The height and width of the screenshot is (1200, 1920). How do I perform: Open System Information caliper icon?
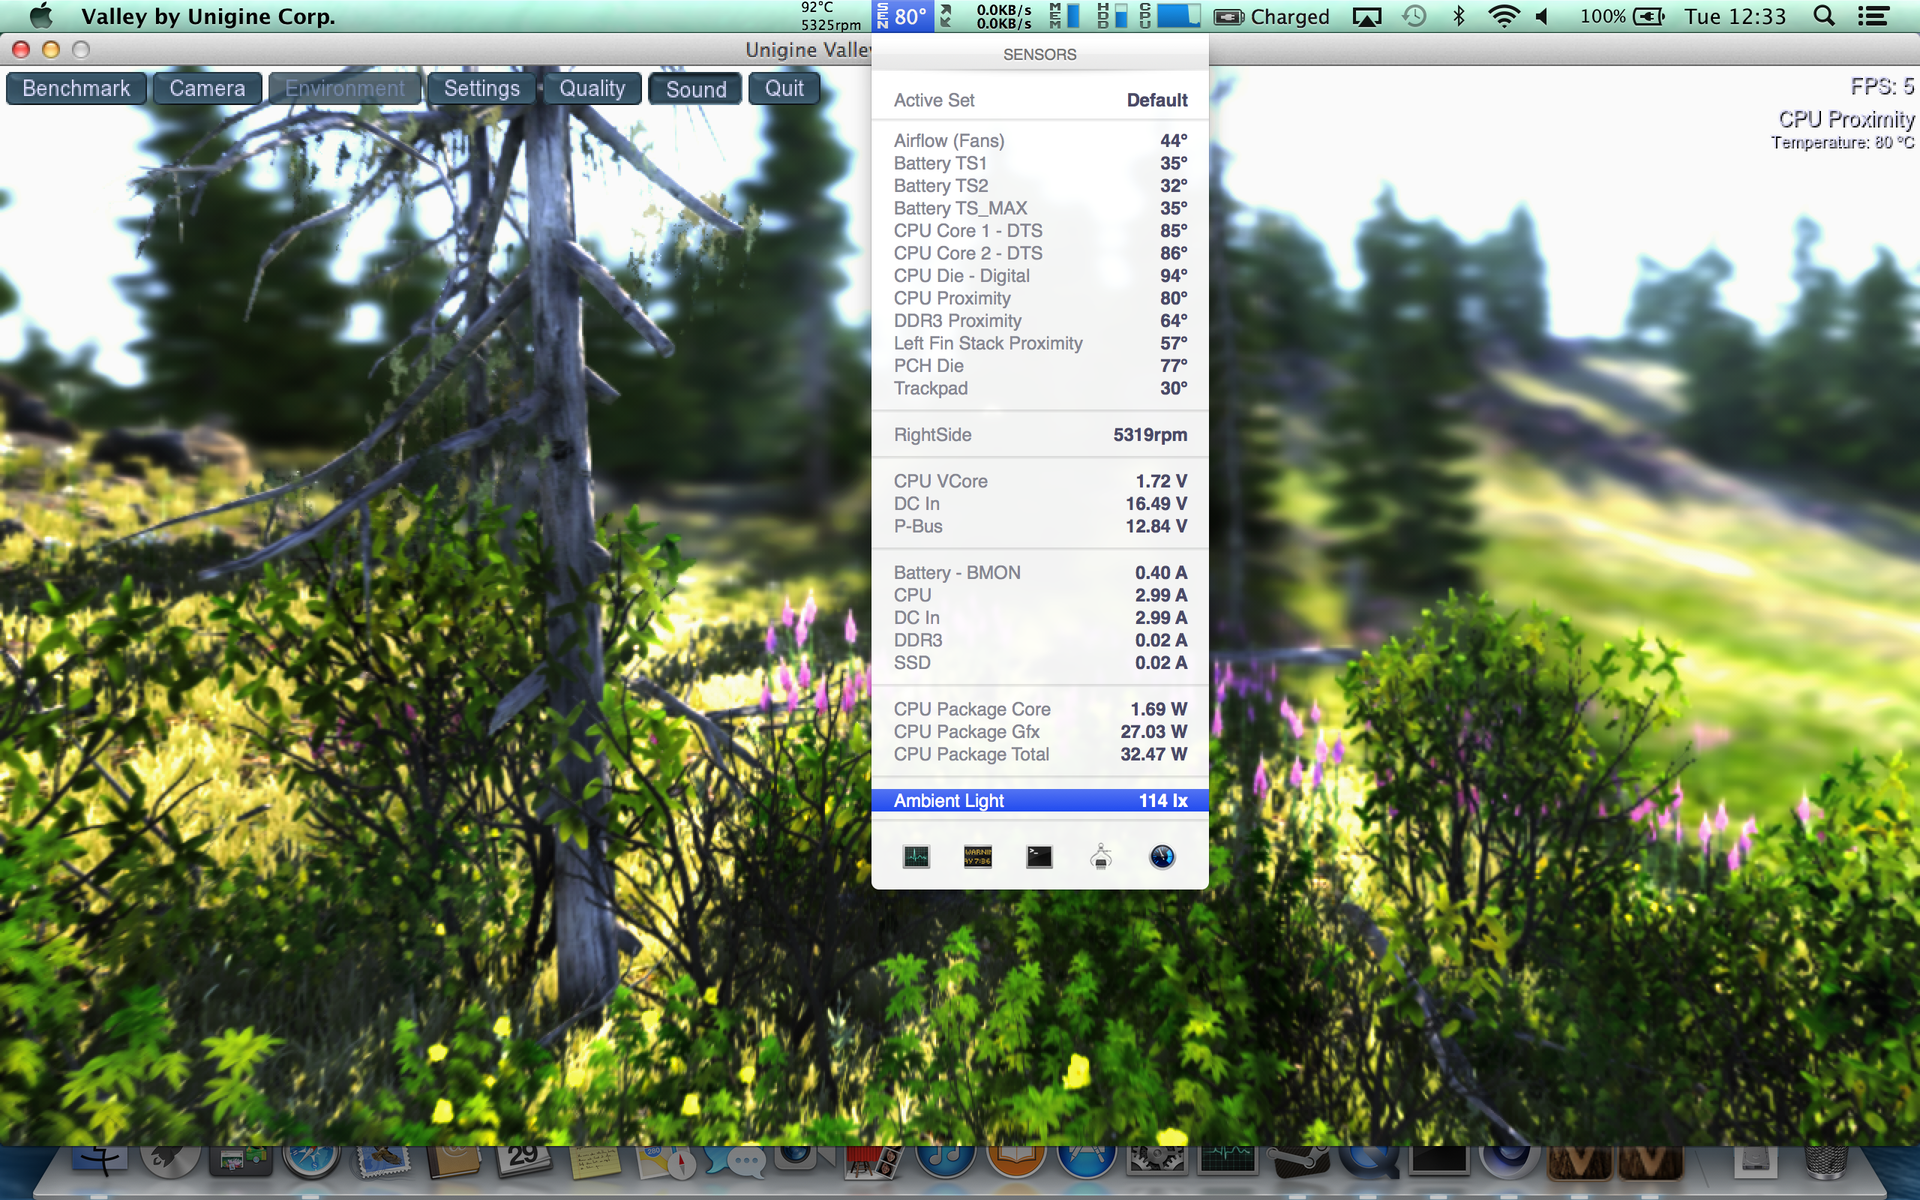pyautogui.click(x=1101, y=856)
